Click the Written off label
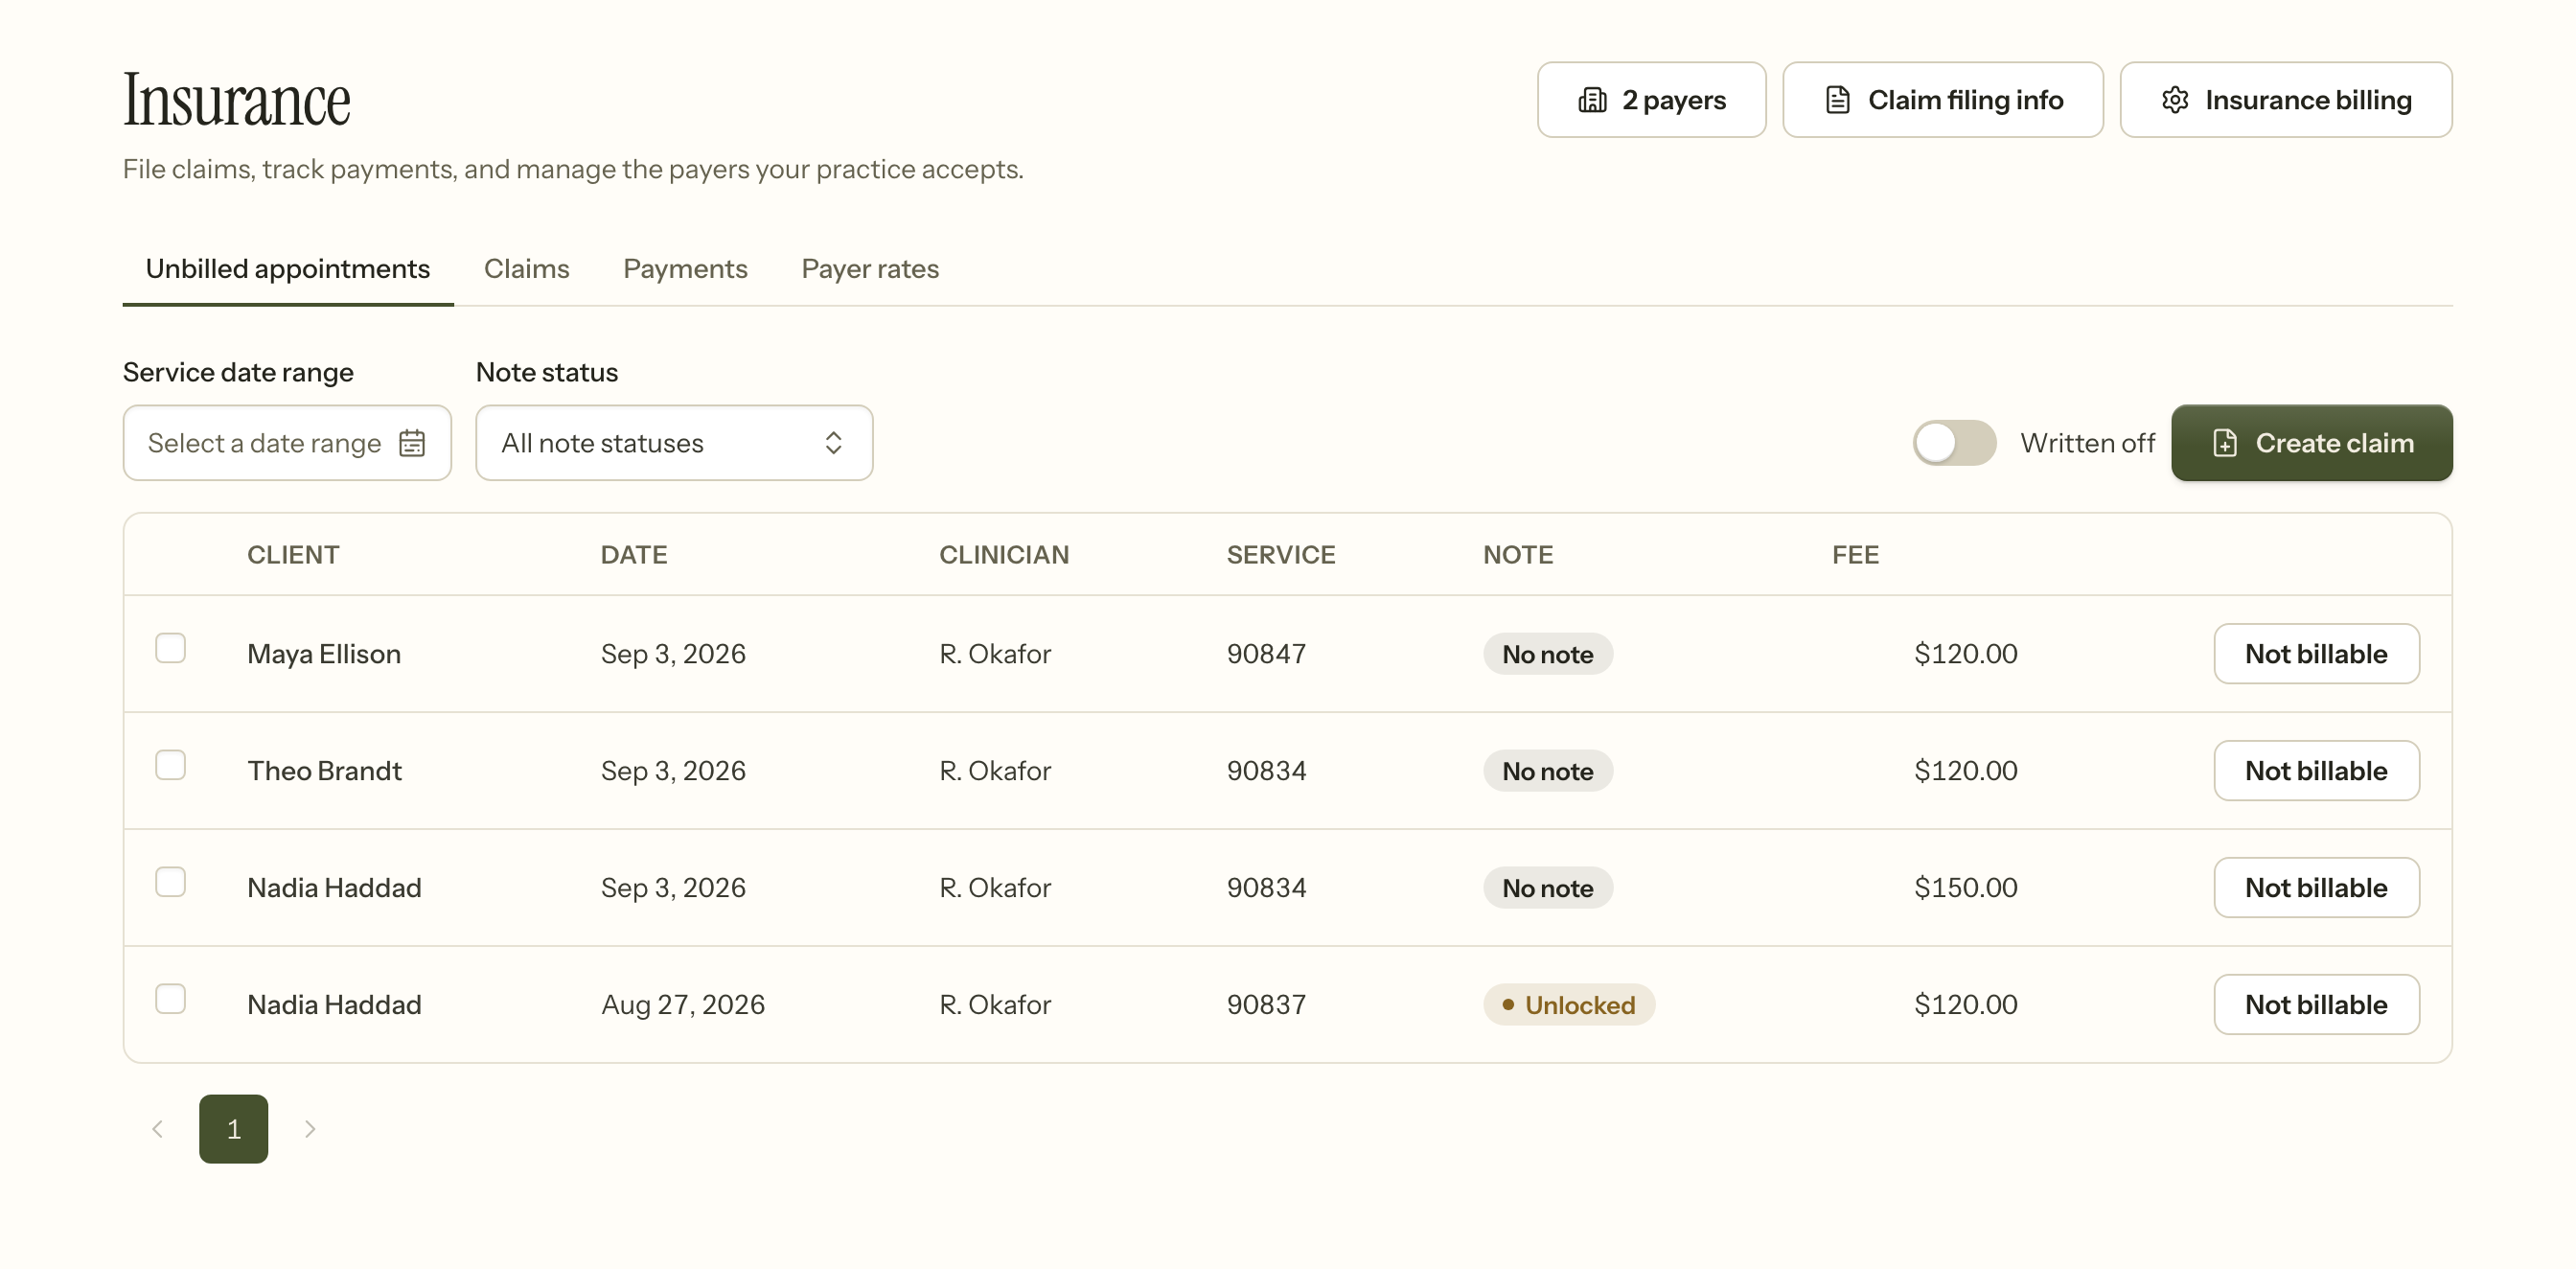2576x1269 pixels. coord(2088,443)
